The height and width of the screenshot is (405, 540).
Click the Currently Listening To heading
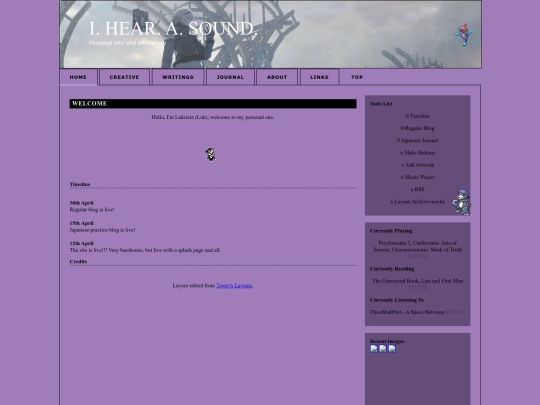coord(397,300)
